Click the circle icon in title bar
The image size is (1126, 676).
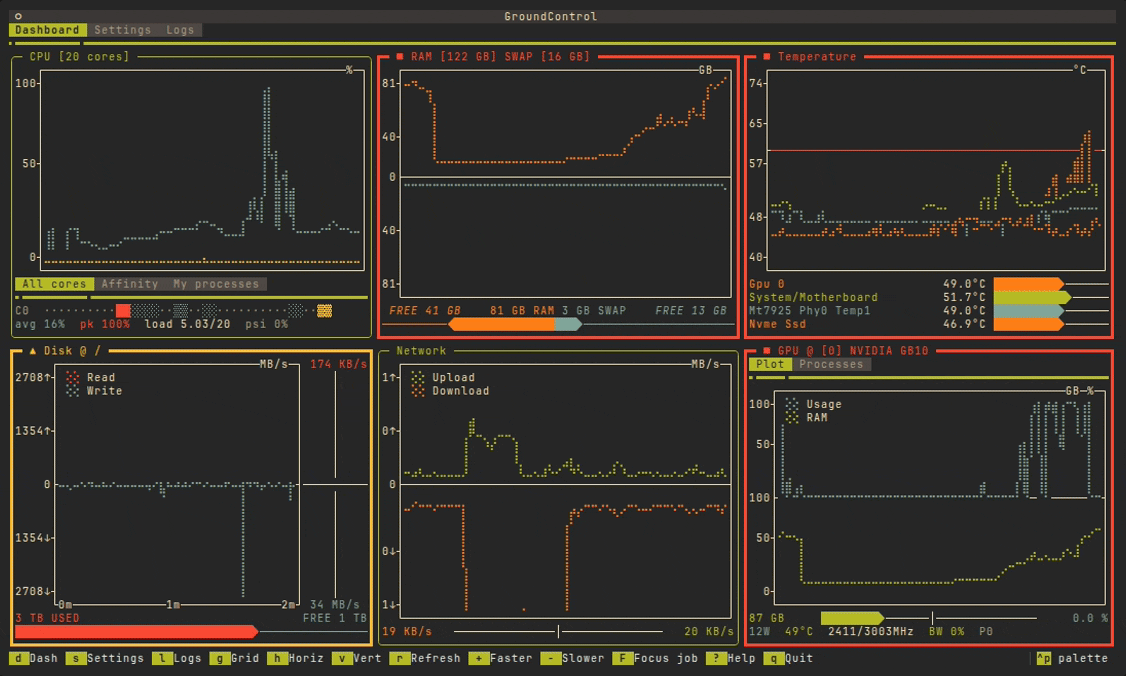pos(18,16)
